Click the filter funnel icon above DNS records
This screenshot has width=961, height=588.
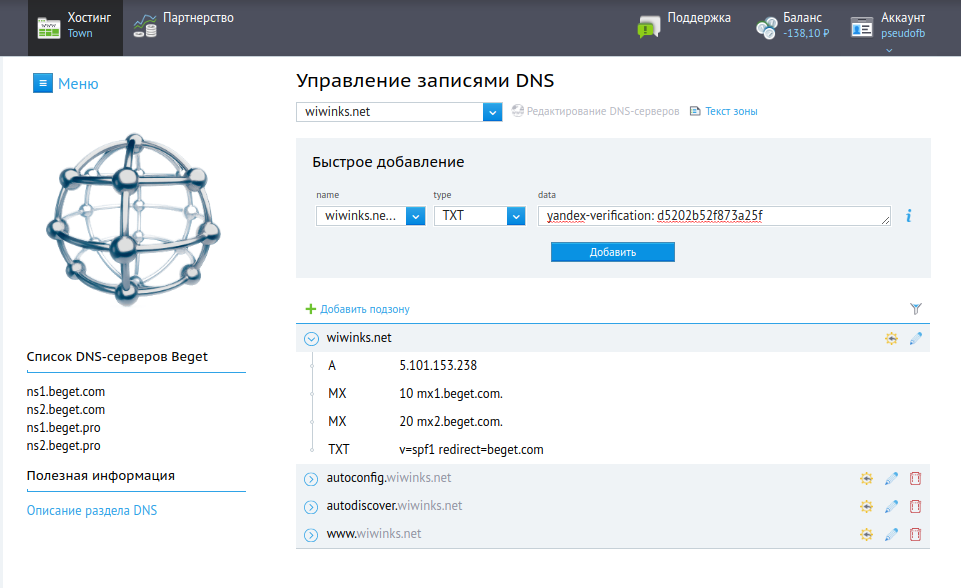coord(915,309)
